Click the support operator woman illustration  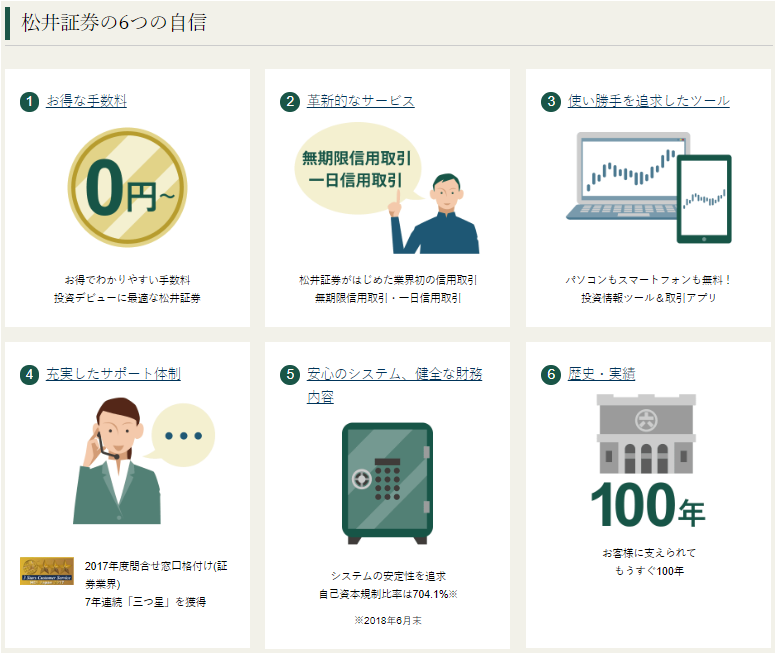tap(117, 461)
